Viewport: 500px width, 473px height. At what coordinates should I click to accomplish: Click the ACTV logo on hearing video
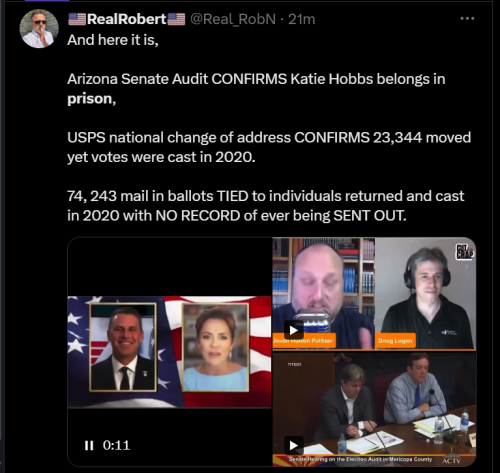pyautogui.click(x=452, y=461)
